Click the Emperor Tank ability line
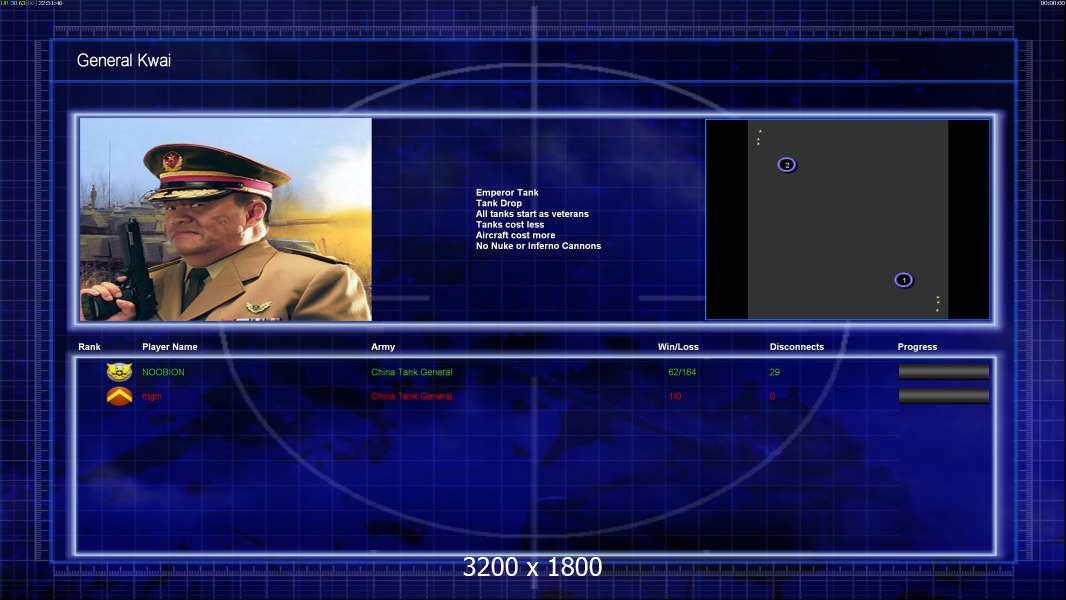 pos(507,192)
